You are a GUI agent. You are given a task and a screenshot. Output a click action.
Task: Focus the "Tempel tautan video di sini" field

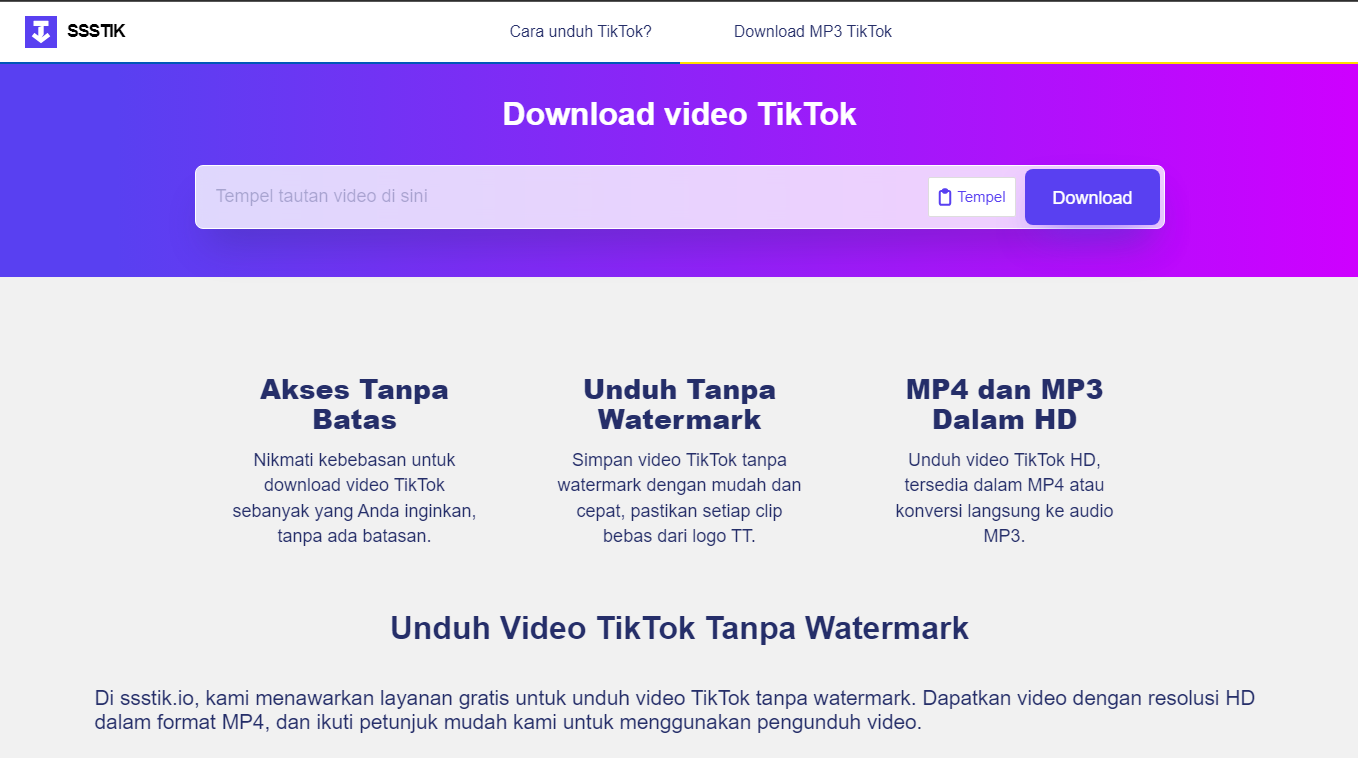(x=560, y=197)
